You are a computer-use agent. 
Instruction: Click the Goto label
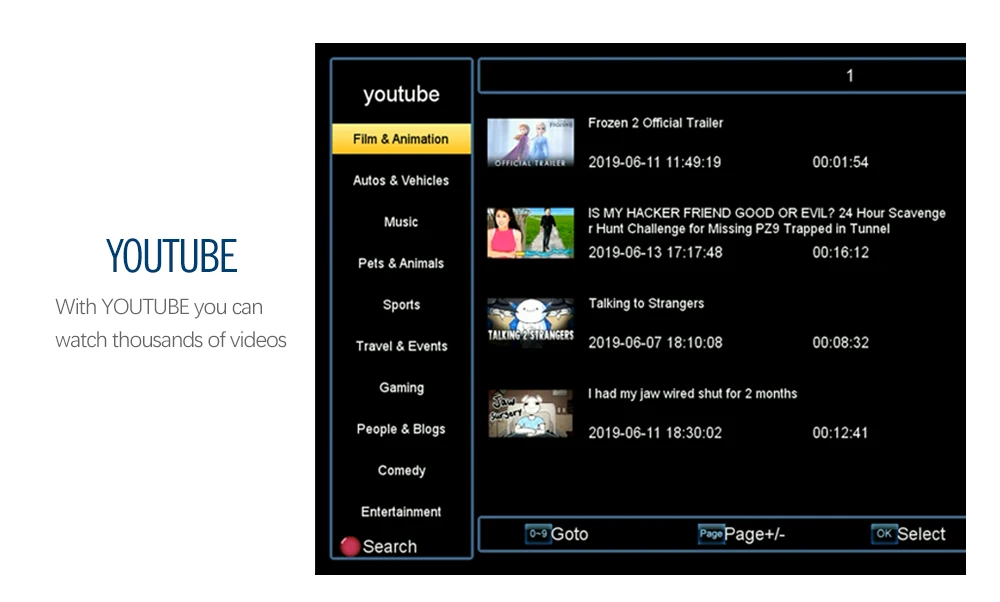[570, 534]
